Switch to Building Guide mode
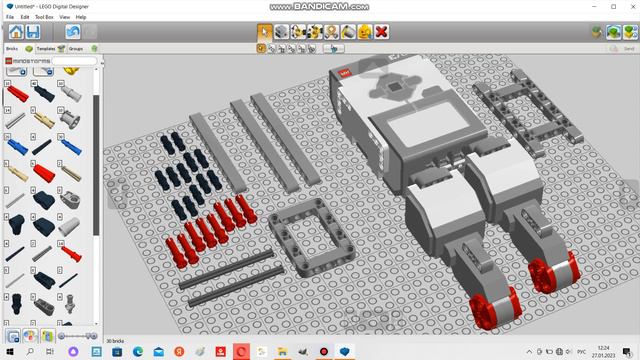The image size is (640, 360). pos(630,32)
